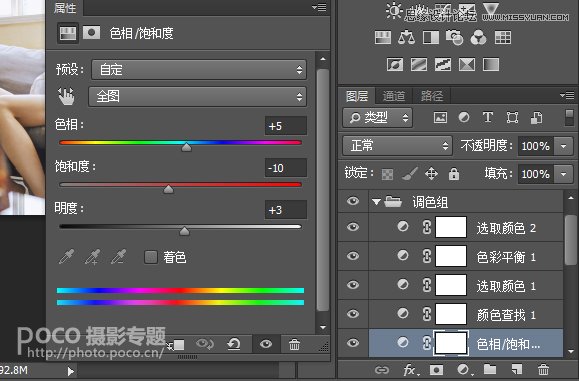The height and width of the screenshot is (381, 579).
Task: Collapse the 调色组 group
Action: coord(376,202)
